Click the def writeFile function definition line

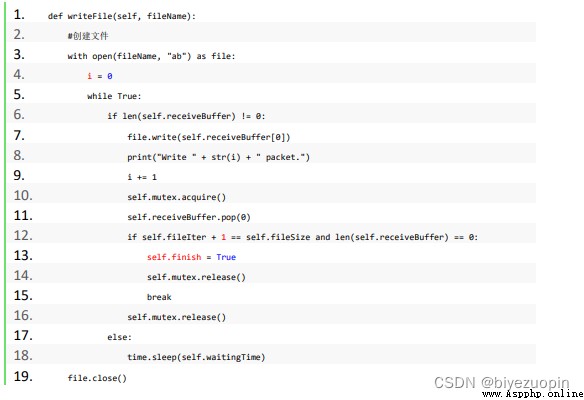click(121, 16)
